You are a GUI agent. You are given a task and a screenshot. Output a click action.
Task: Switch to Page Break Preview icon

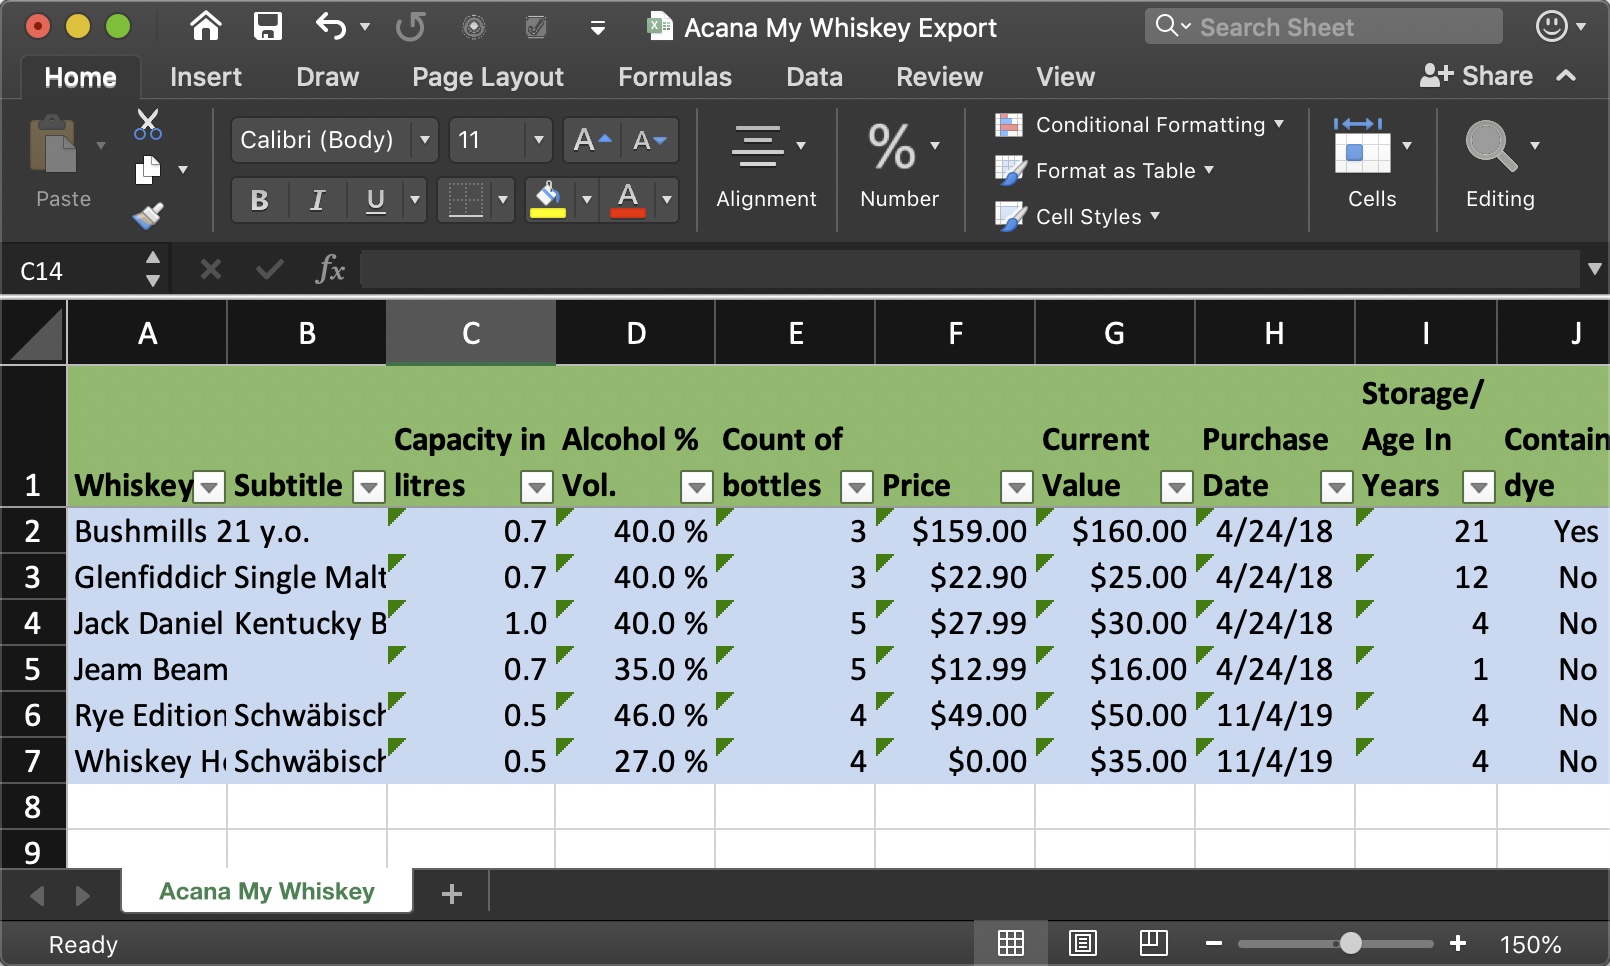click(x=1154, y=943)
